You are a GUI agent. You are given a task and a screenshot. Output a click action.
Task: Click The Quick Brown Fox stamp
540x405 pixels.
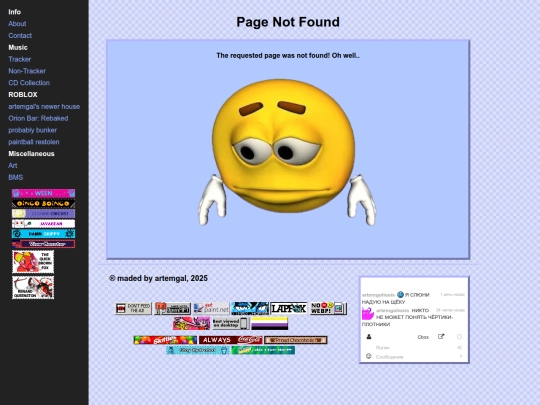[33, 262]
